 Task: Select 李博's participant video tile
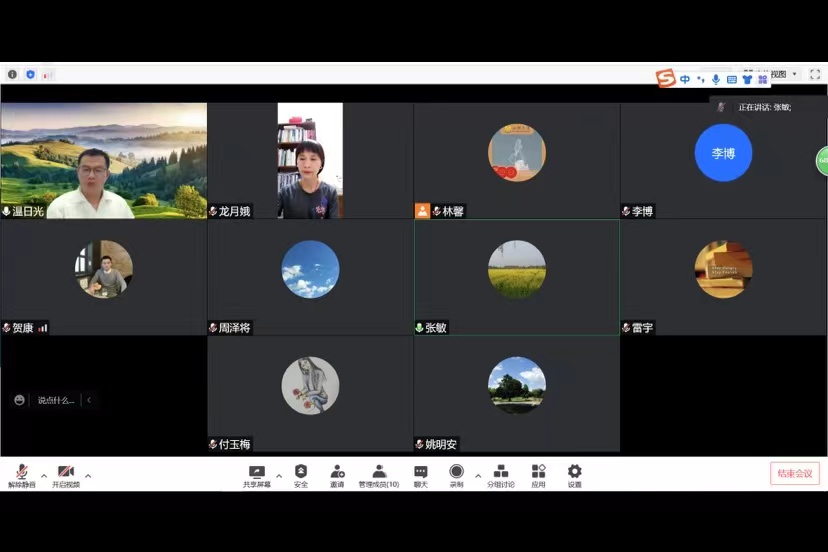[x=723, y=160]
